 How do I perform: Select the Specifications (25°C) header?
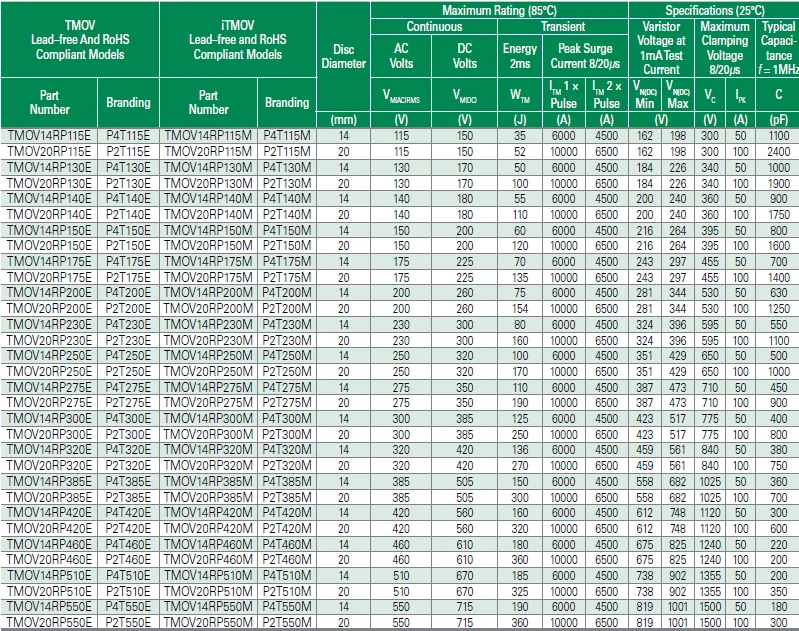(713, 9)
